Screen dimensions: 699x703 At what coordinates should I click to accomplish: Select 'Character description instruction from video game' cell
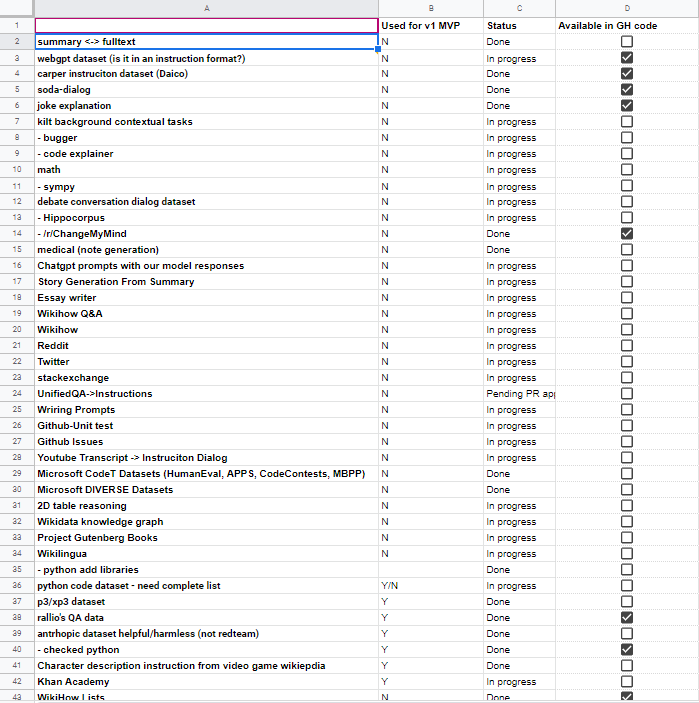(206, 665)
